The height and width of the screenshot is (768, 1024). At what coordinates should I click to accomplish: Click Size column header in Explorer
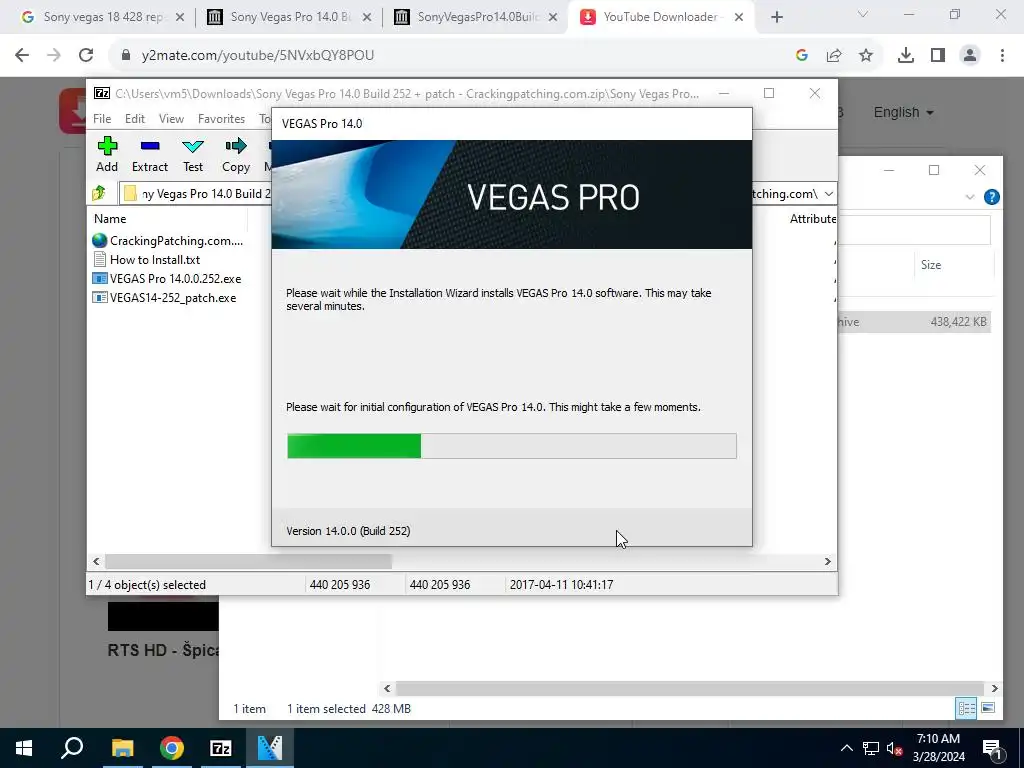pyautogui.click(x=931, y=264)
